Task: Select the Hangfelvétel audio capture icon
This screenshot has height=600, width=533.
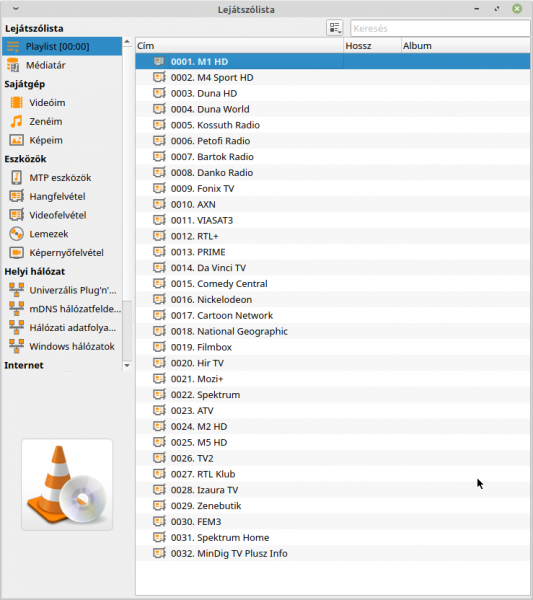Action: pos(16,196)
